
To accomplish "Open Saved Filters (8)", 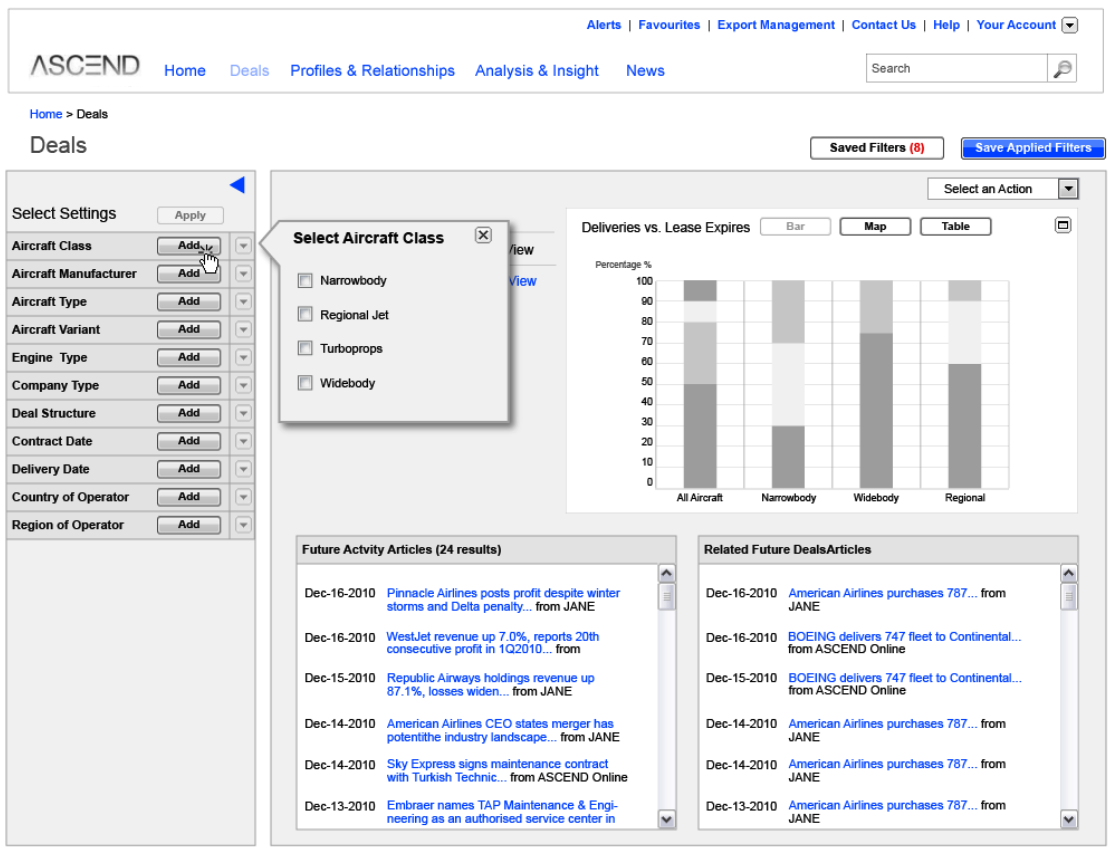I will (x=877, y=148).
